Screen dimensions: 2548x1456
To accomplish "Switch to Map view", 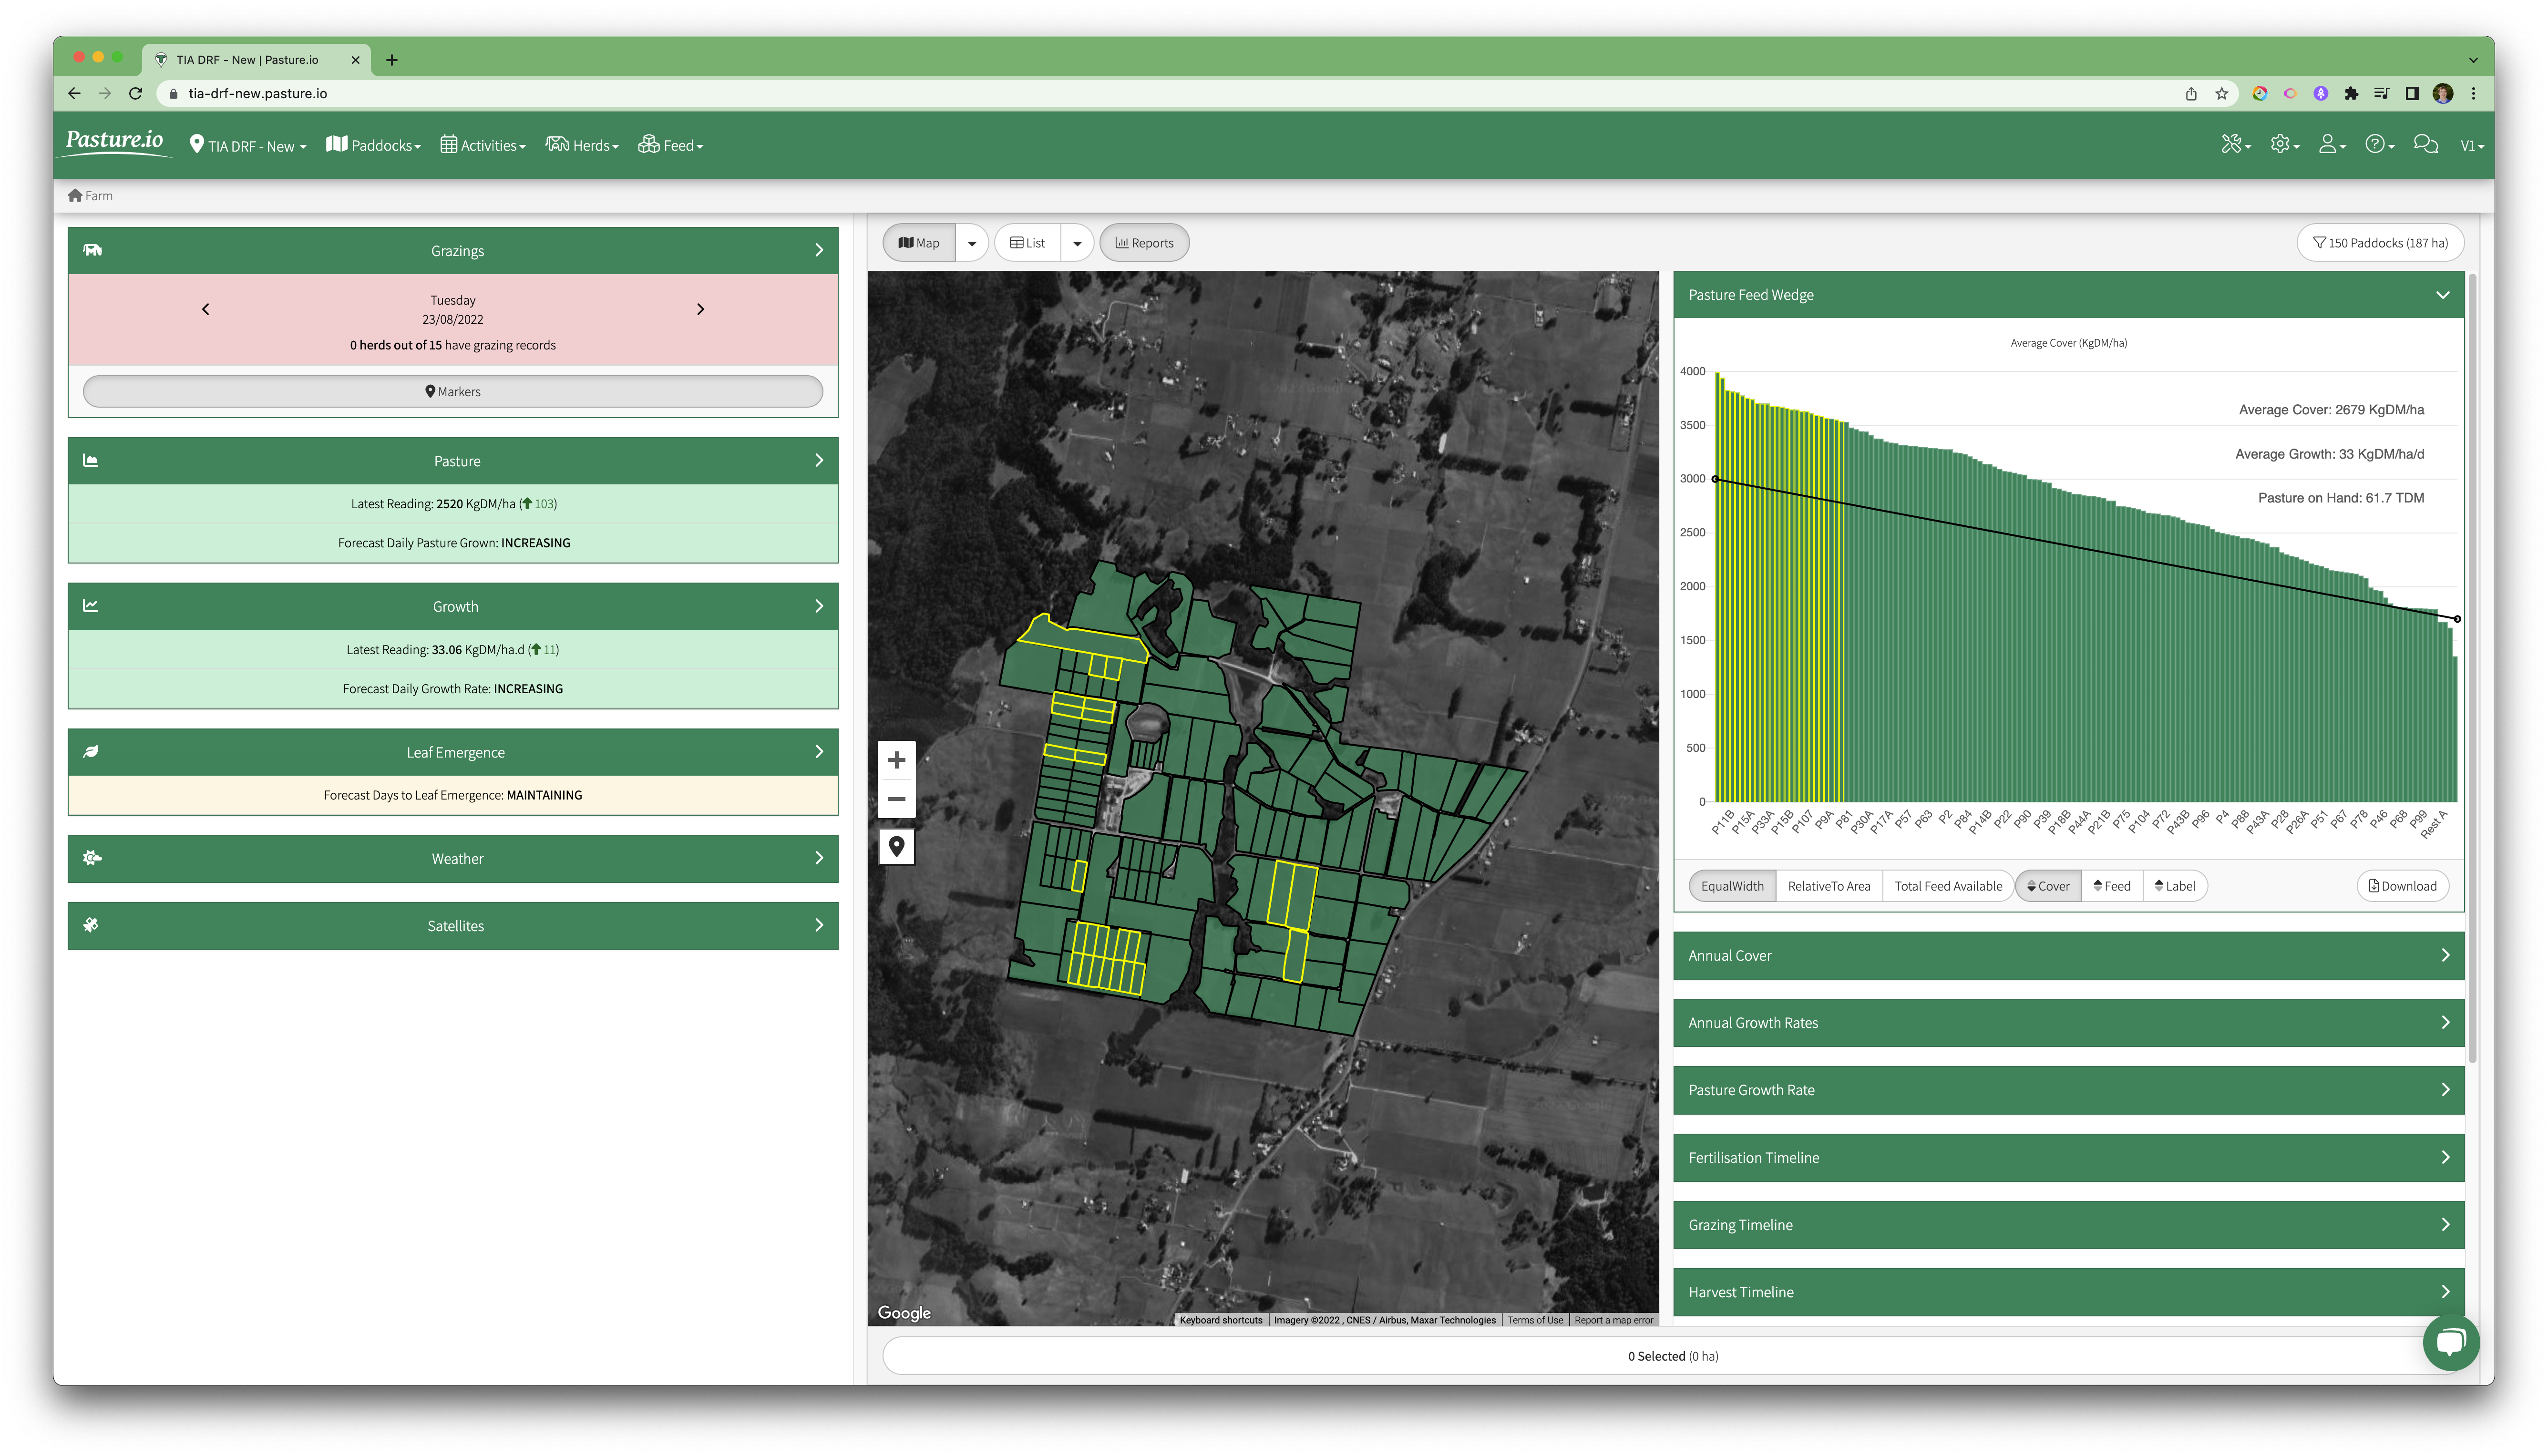I will (x=919, y=243).
